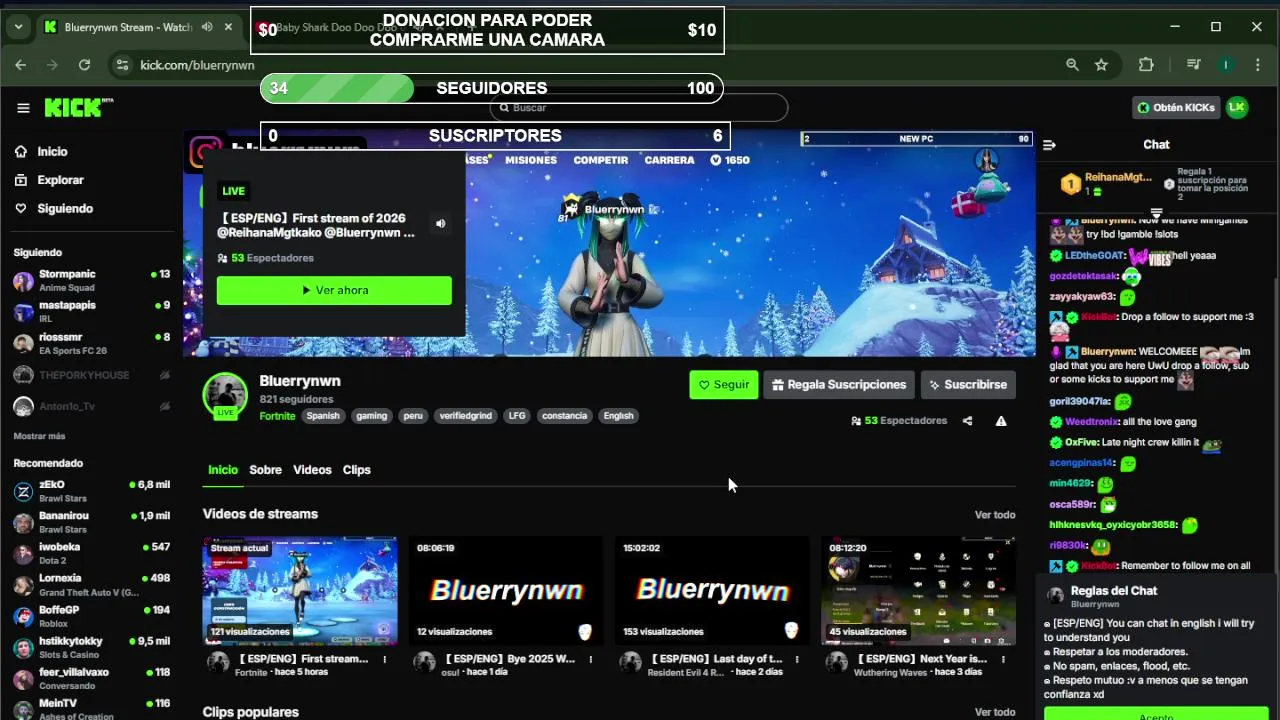Select the gaming tag

(x=371, y=416)
